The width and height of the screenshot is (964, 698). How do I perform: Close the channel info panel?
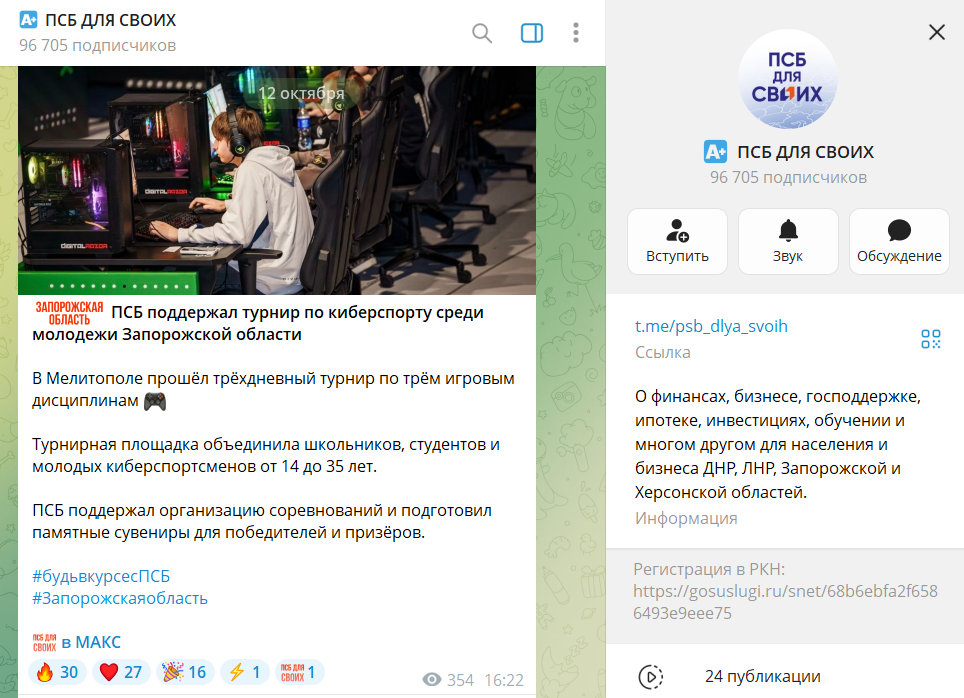tap(936, 32)
